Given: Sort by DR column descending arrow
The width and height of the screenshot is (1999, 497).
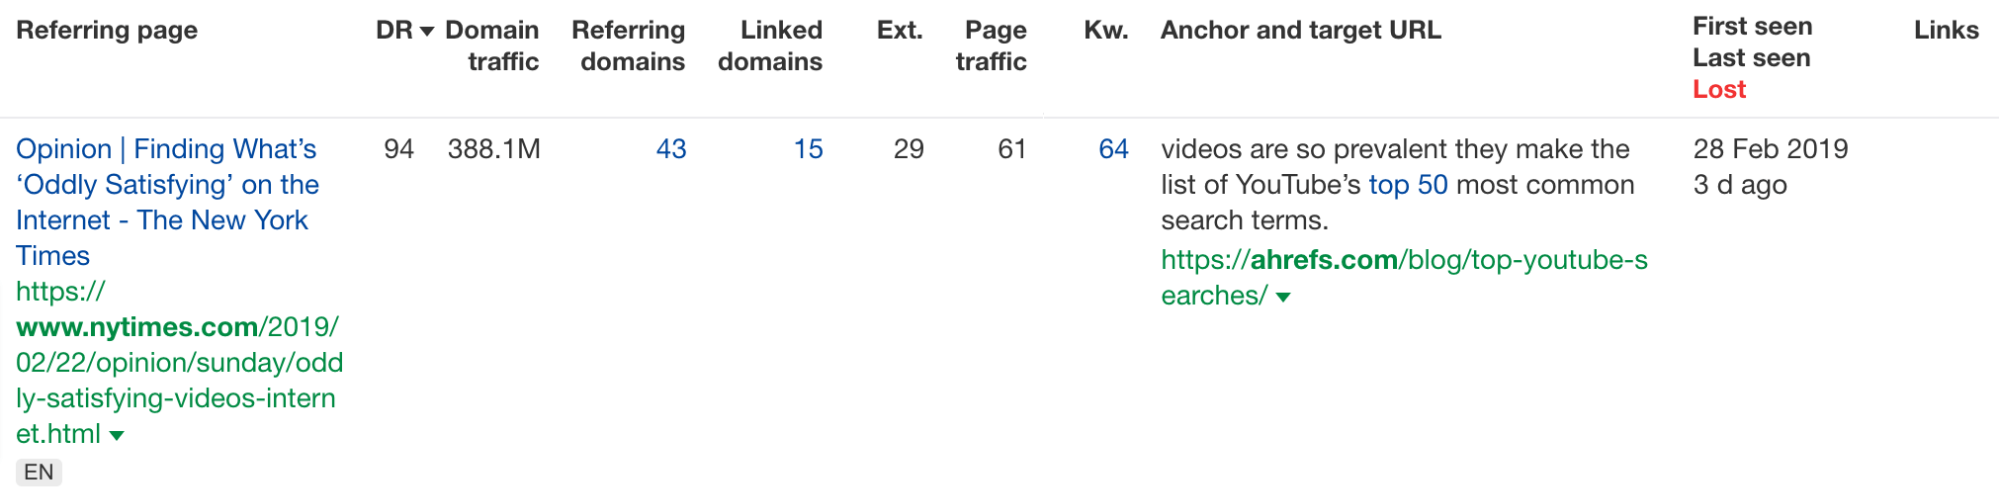Looking at the screenshot, I should 427,32.
